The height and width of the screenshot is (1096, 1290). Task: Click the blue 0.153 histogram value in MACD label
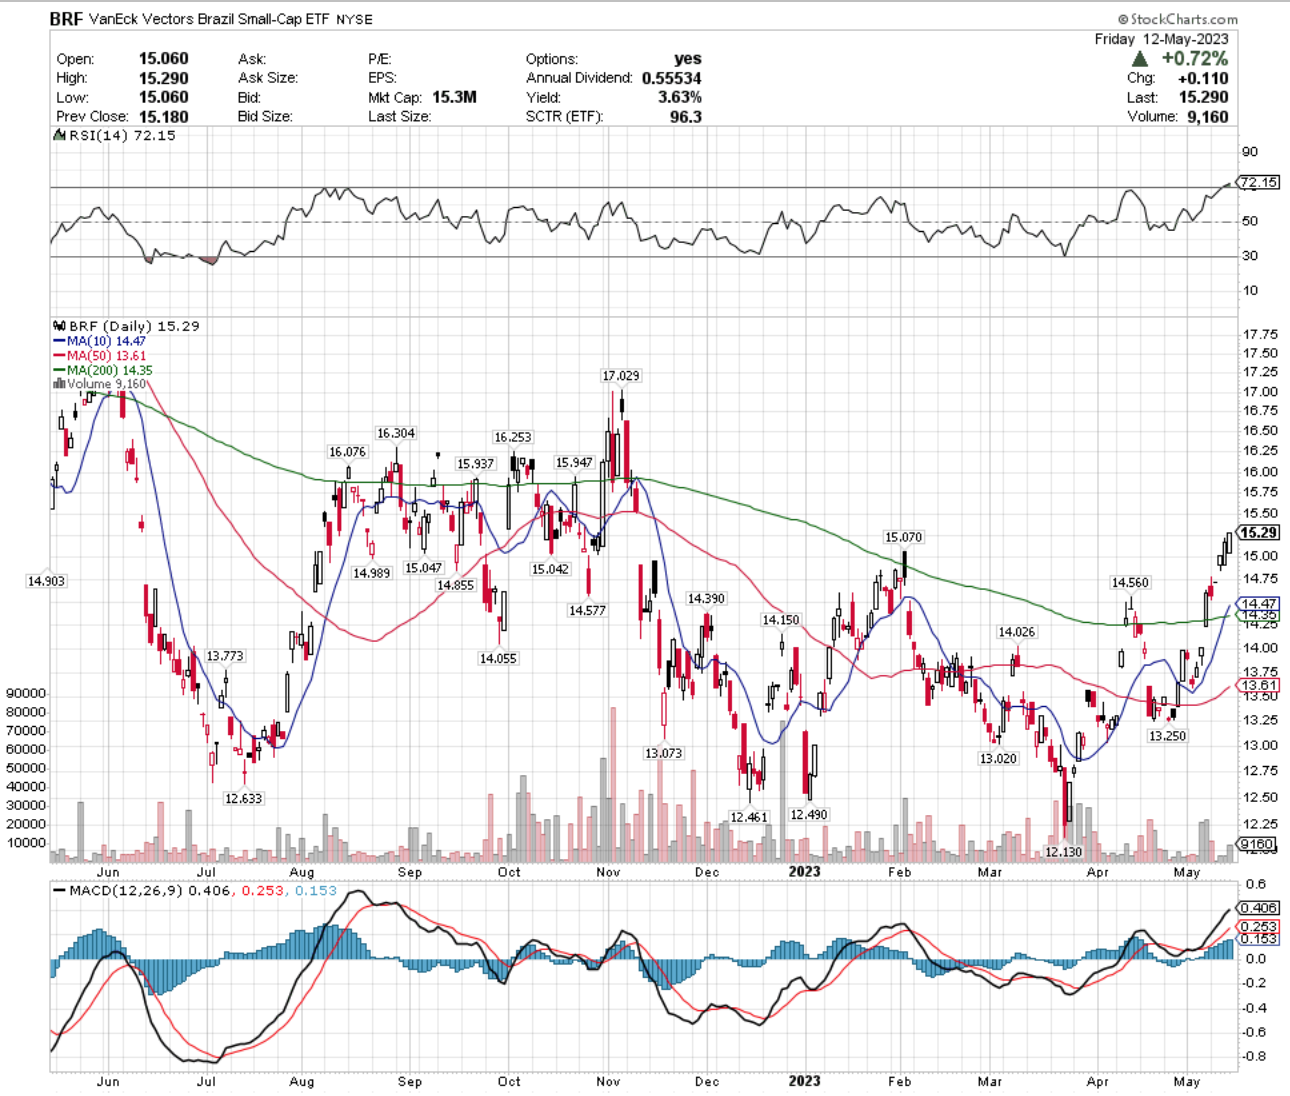pyautogui.click(x=316, y=891)
